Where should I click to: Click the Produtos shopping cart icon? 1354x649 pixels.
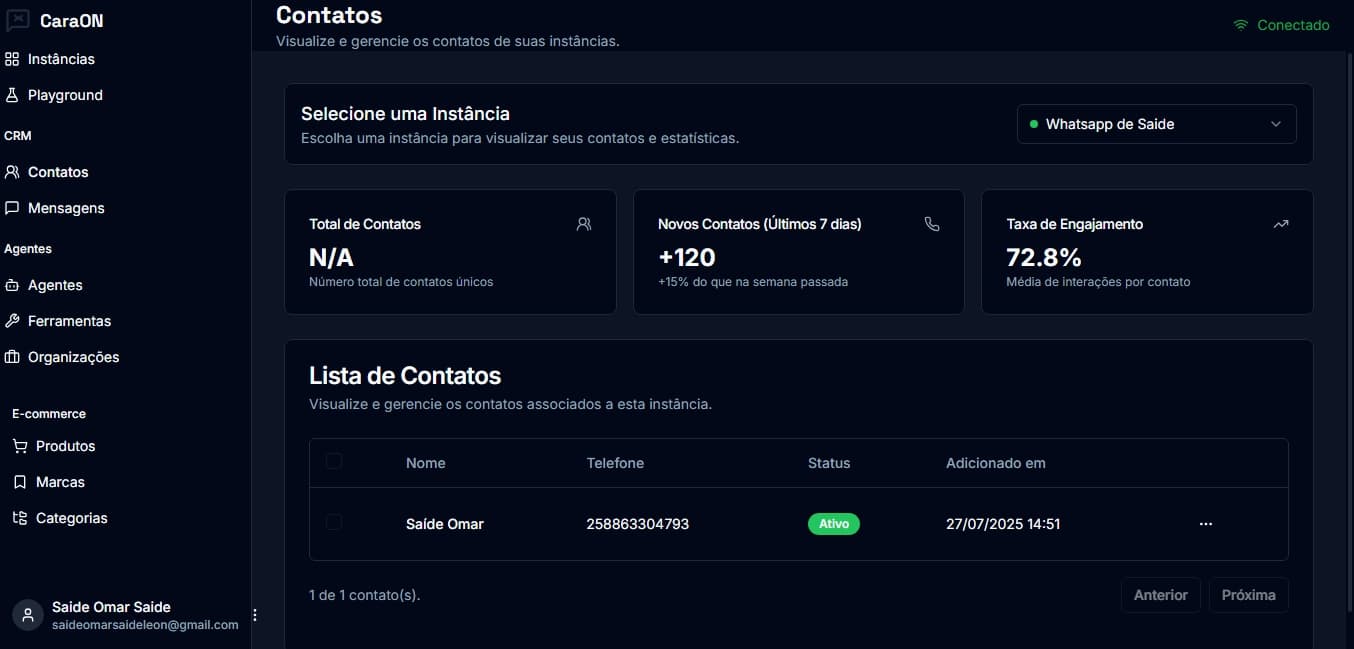point(19,446)
